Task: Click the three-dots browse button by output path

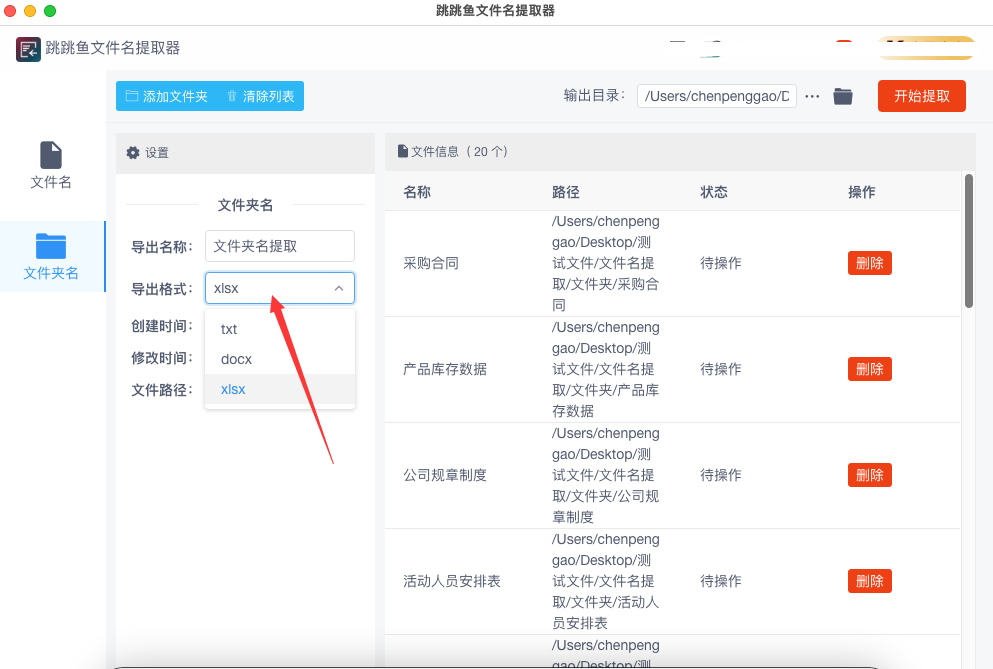Action: [x=812, y=97]
